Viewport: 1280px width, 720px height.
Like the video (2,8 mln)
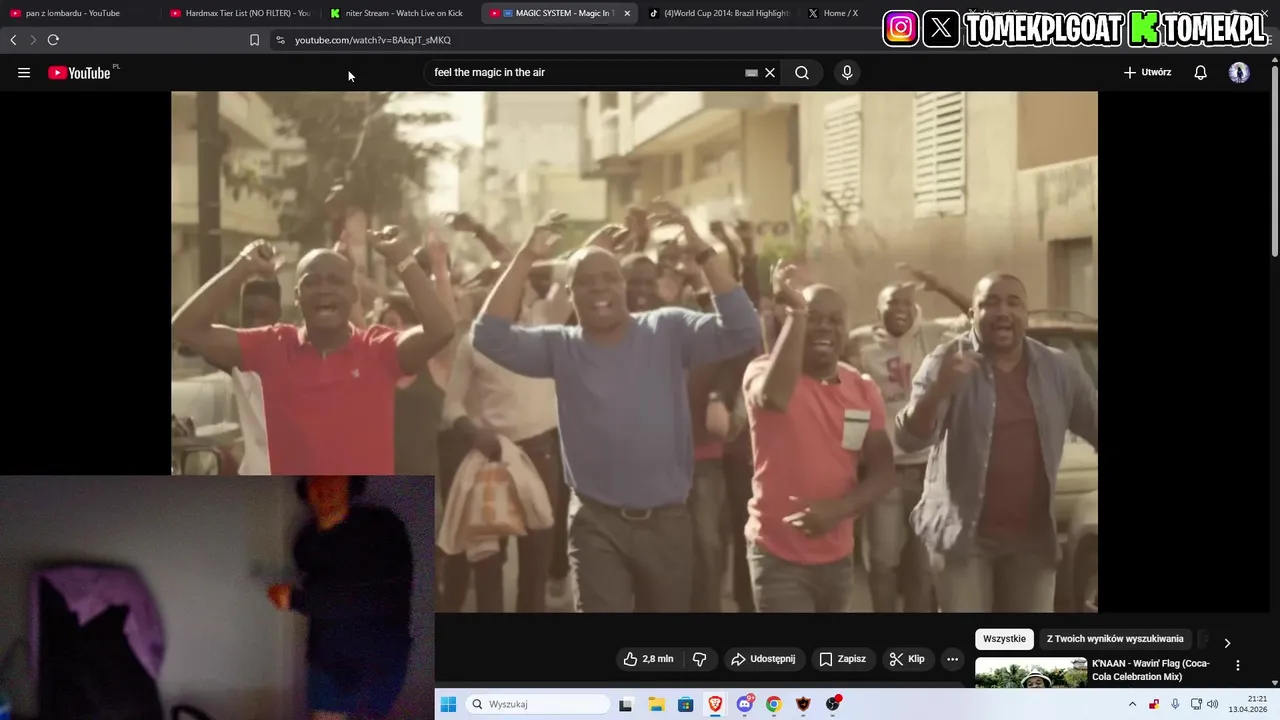pos(648,659)
